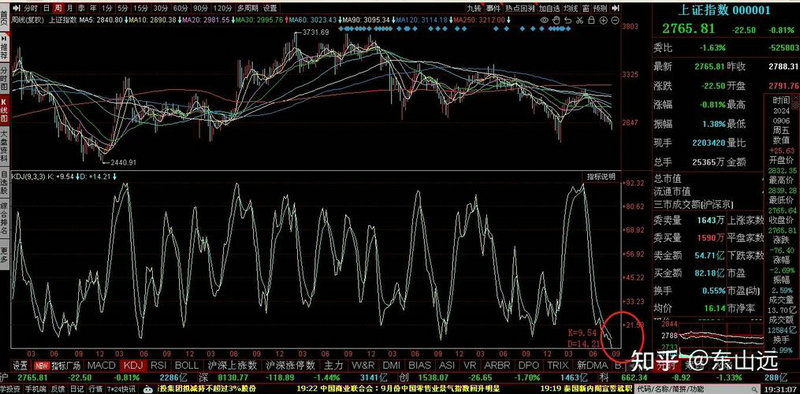800x394 pixels.
Task: Select the 季 quarterly period
Action: pyautogui.click(x=81, y=8)
